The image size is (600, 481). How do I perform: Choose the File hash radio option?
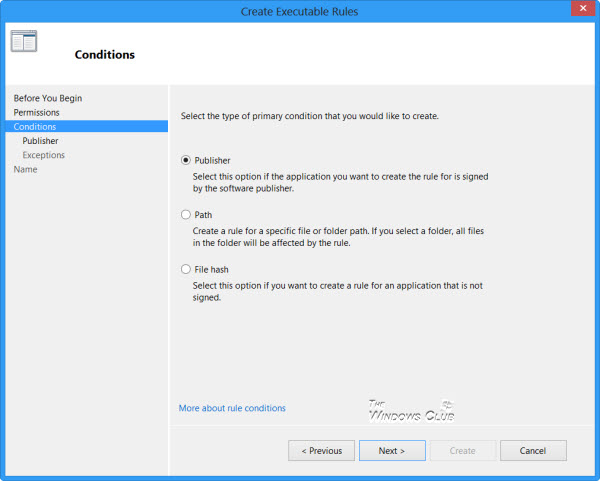point(186,269)
